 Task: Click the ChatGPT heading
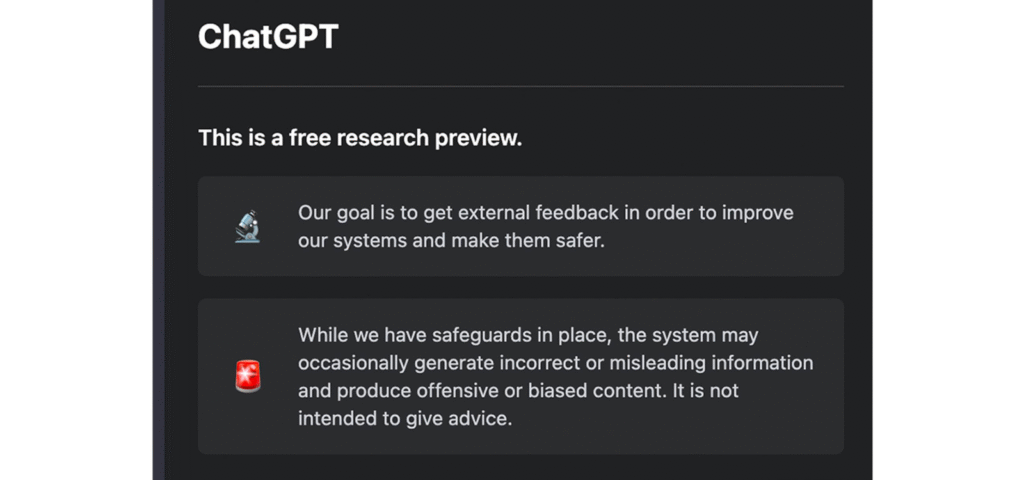[268, 37]
